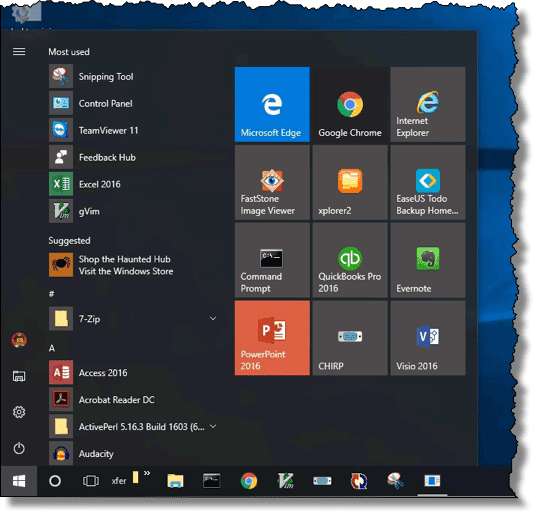Open the Microsoft Edge tile
533x511 pixels.
click(x=272, y=104)
